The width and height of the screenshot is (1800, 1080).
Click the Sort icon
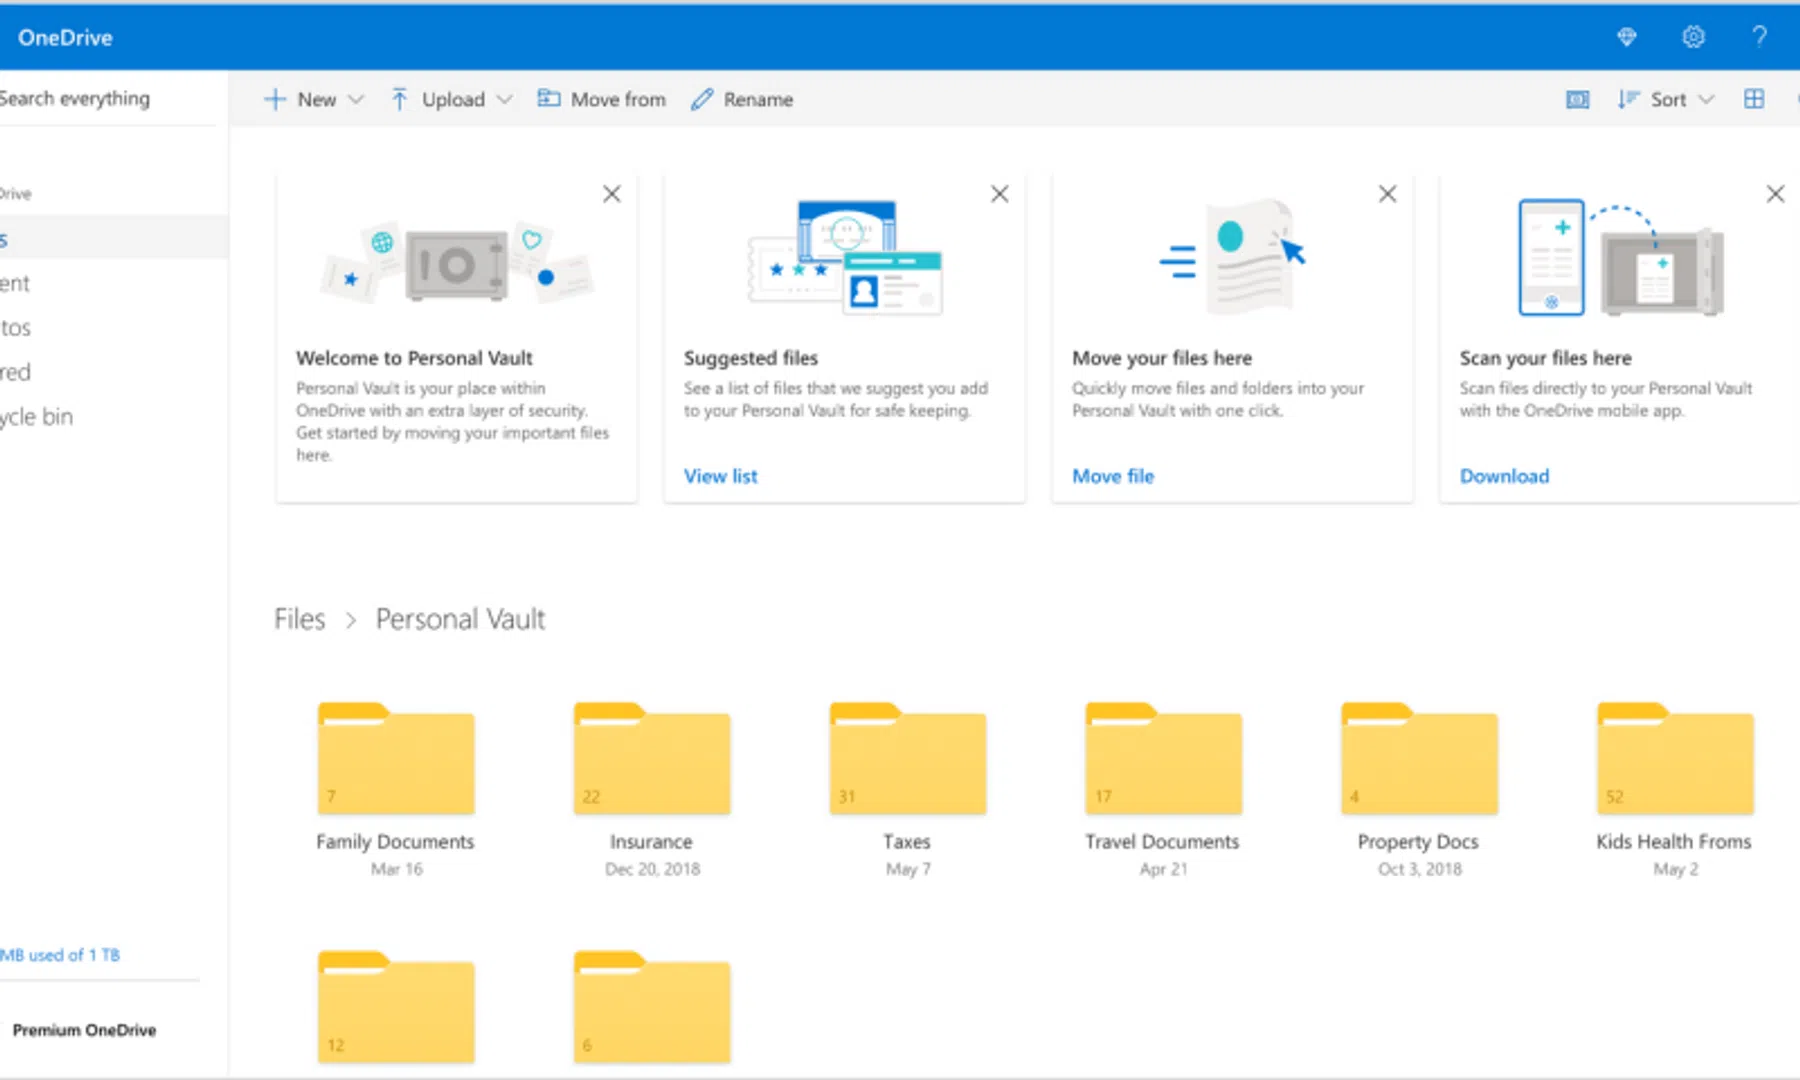(x=1628, y=99)
